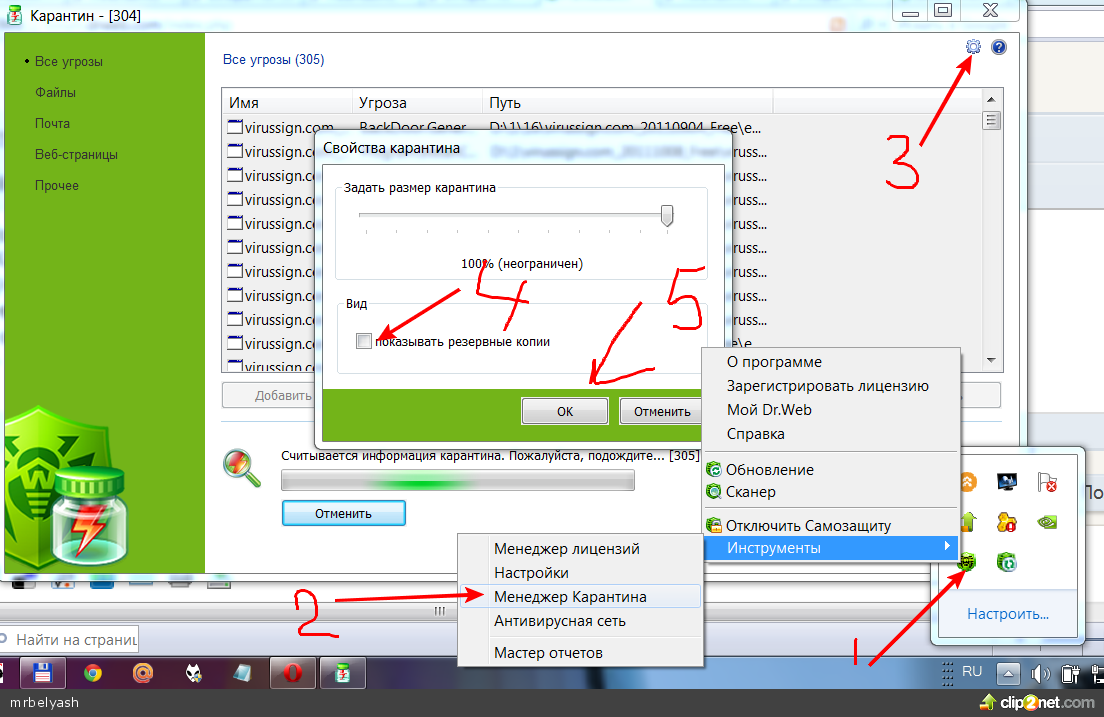
Task: Sort list by 'Путь' column header
Action: coord(628,102)
